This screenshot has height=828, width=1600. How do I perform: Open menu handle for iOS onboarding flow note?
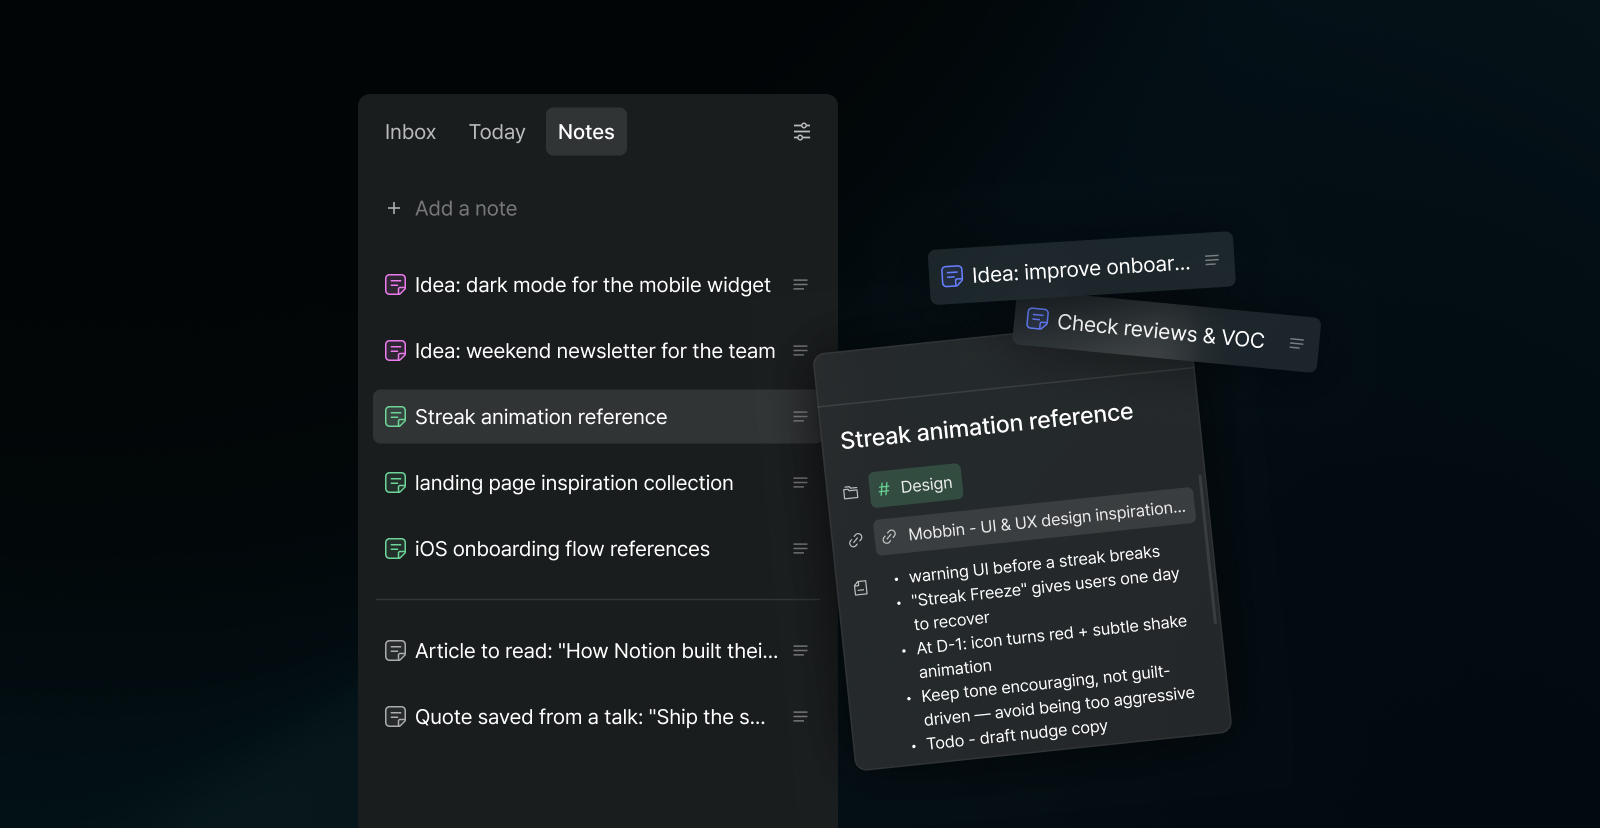[x=800, y=549]
